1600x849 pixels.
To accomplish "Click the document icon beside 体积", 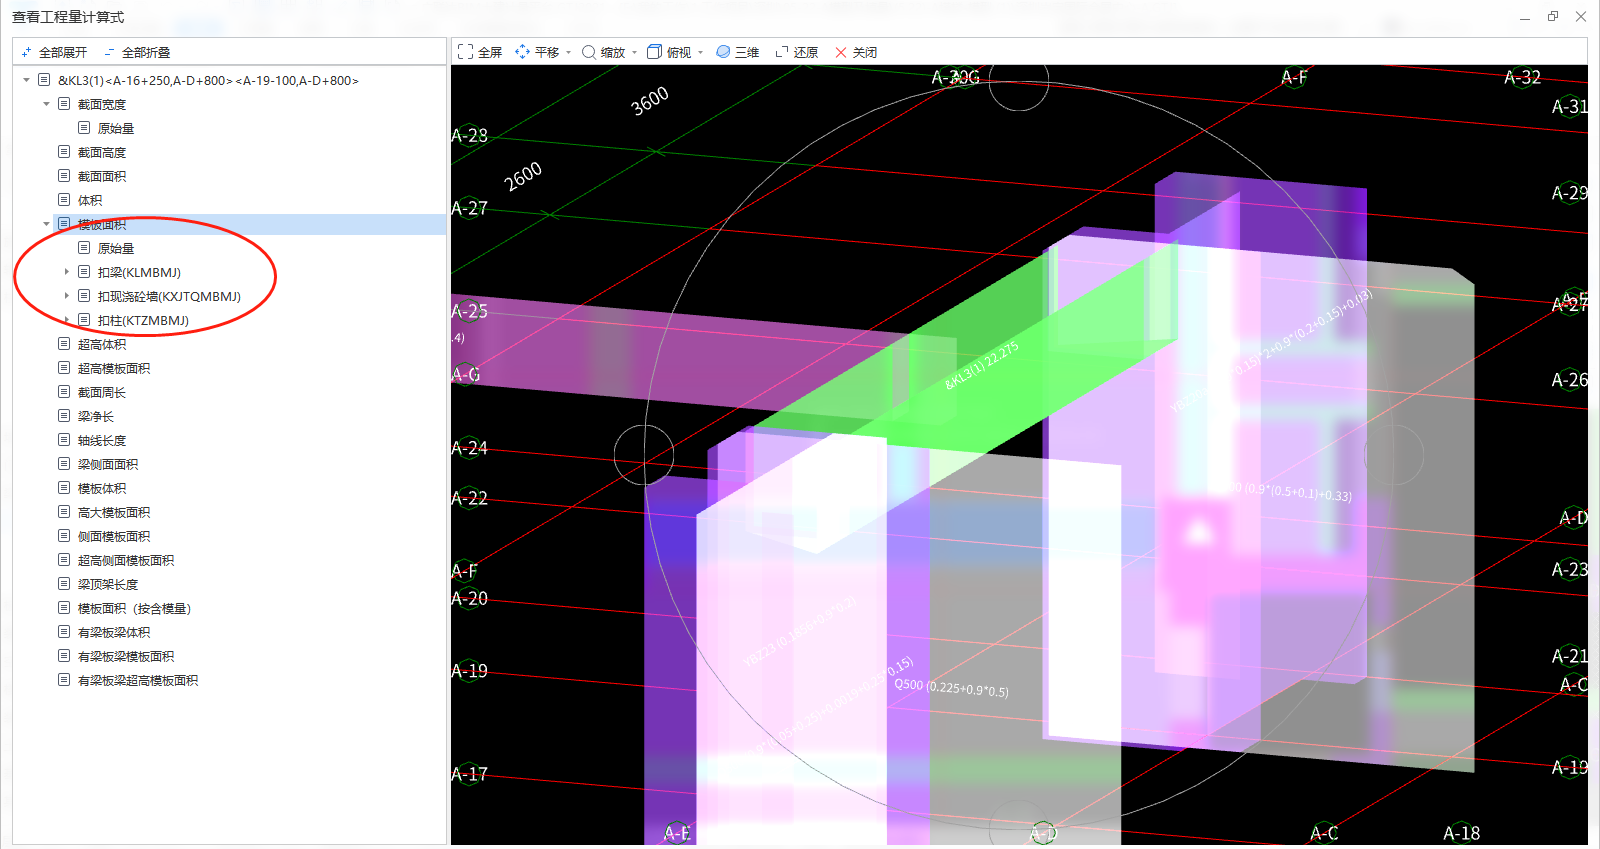I will point(64,200).
